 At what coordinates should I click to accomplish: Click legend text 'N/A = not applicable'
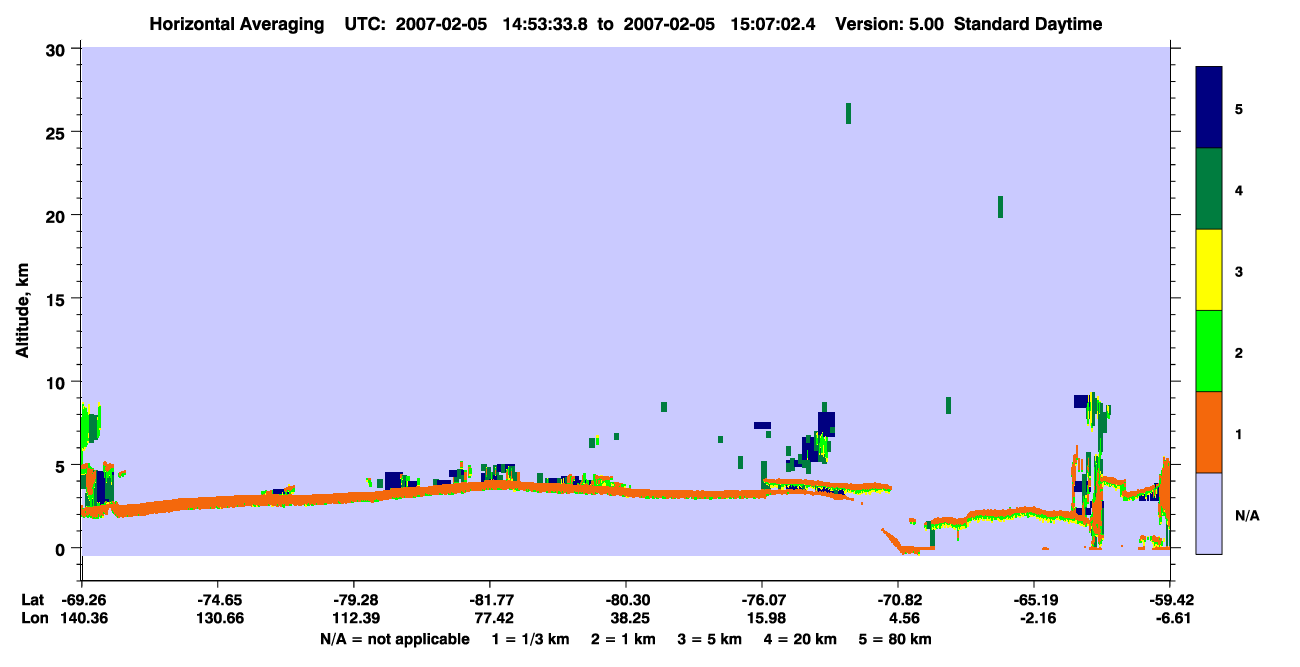[x=394, y=639]
